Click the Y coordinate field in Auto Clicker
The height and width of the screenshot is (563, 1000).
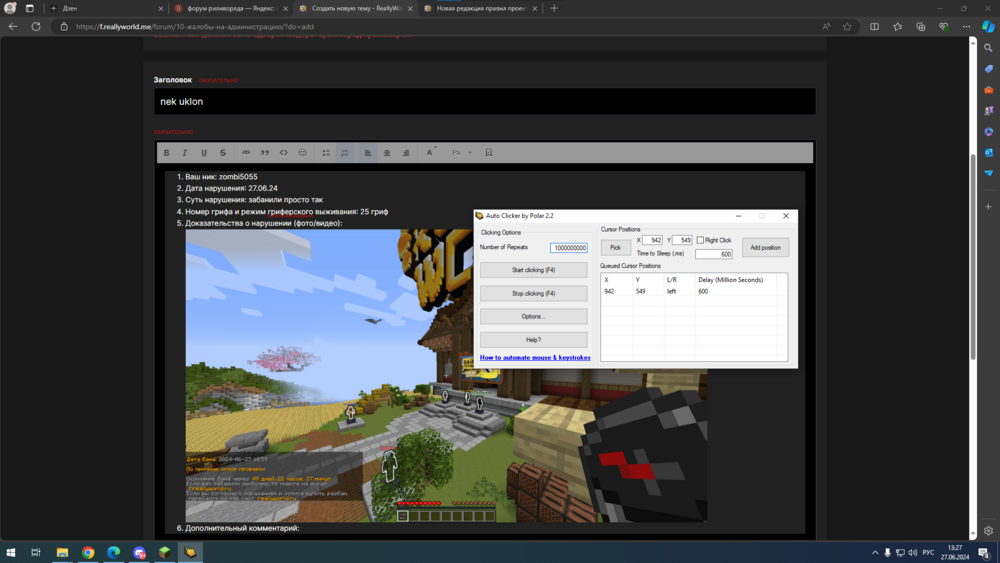682,240
